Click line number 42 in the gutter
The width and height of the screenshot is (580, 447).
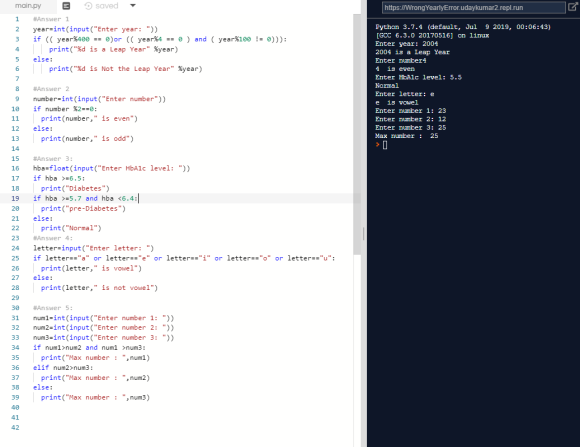(x=15, y=427)
